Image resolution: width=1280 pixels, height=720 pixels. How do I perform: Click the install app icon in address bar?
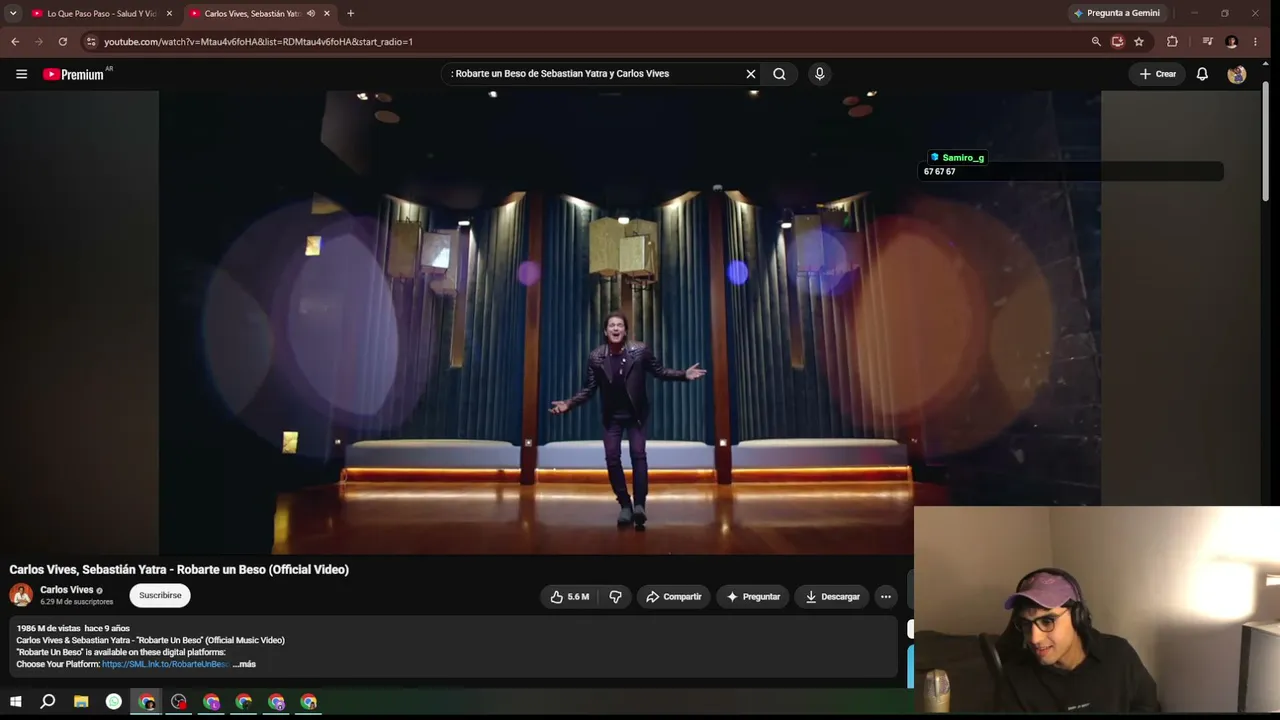tap(1117, 42)
